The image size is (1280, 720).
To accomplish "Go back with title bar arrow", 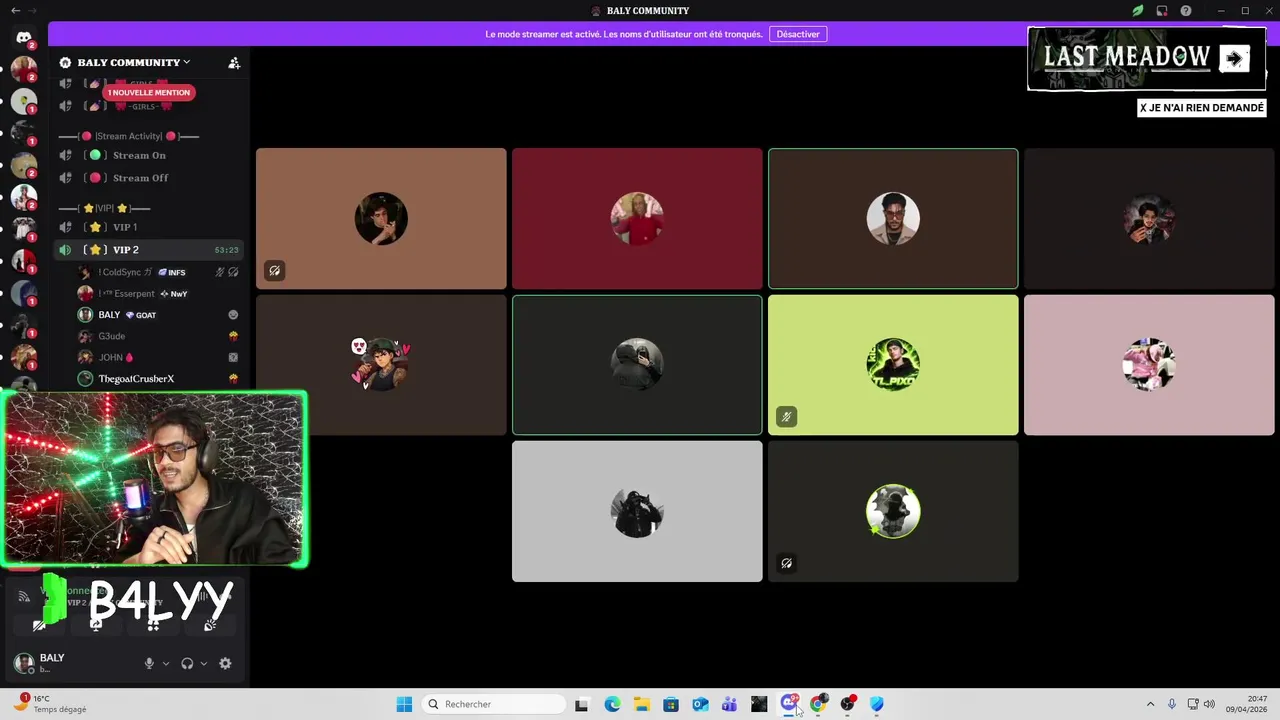I will click(x=15, y=11).
